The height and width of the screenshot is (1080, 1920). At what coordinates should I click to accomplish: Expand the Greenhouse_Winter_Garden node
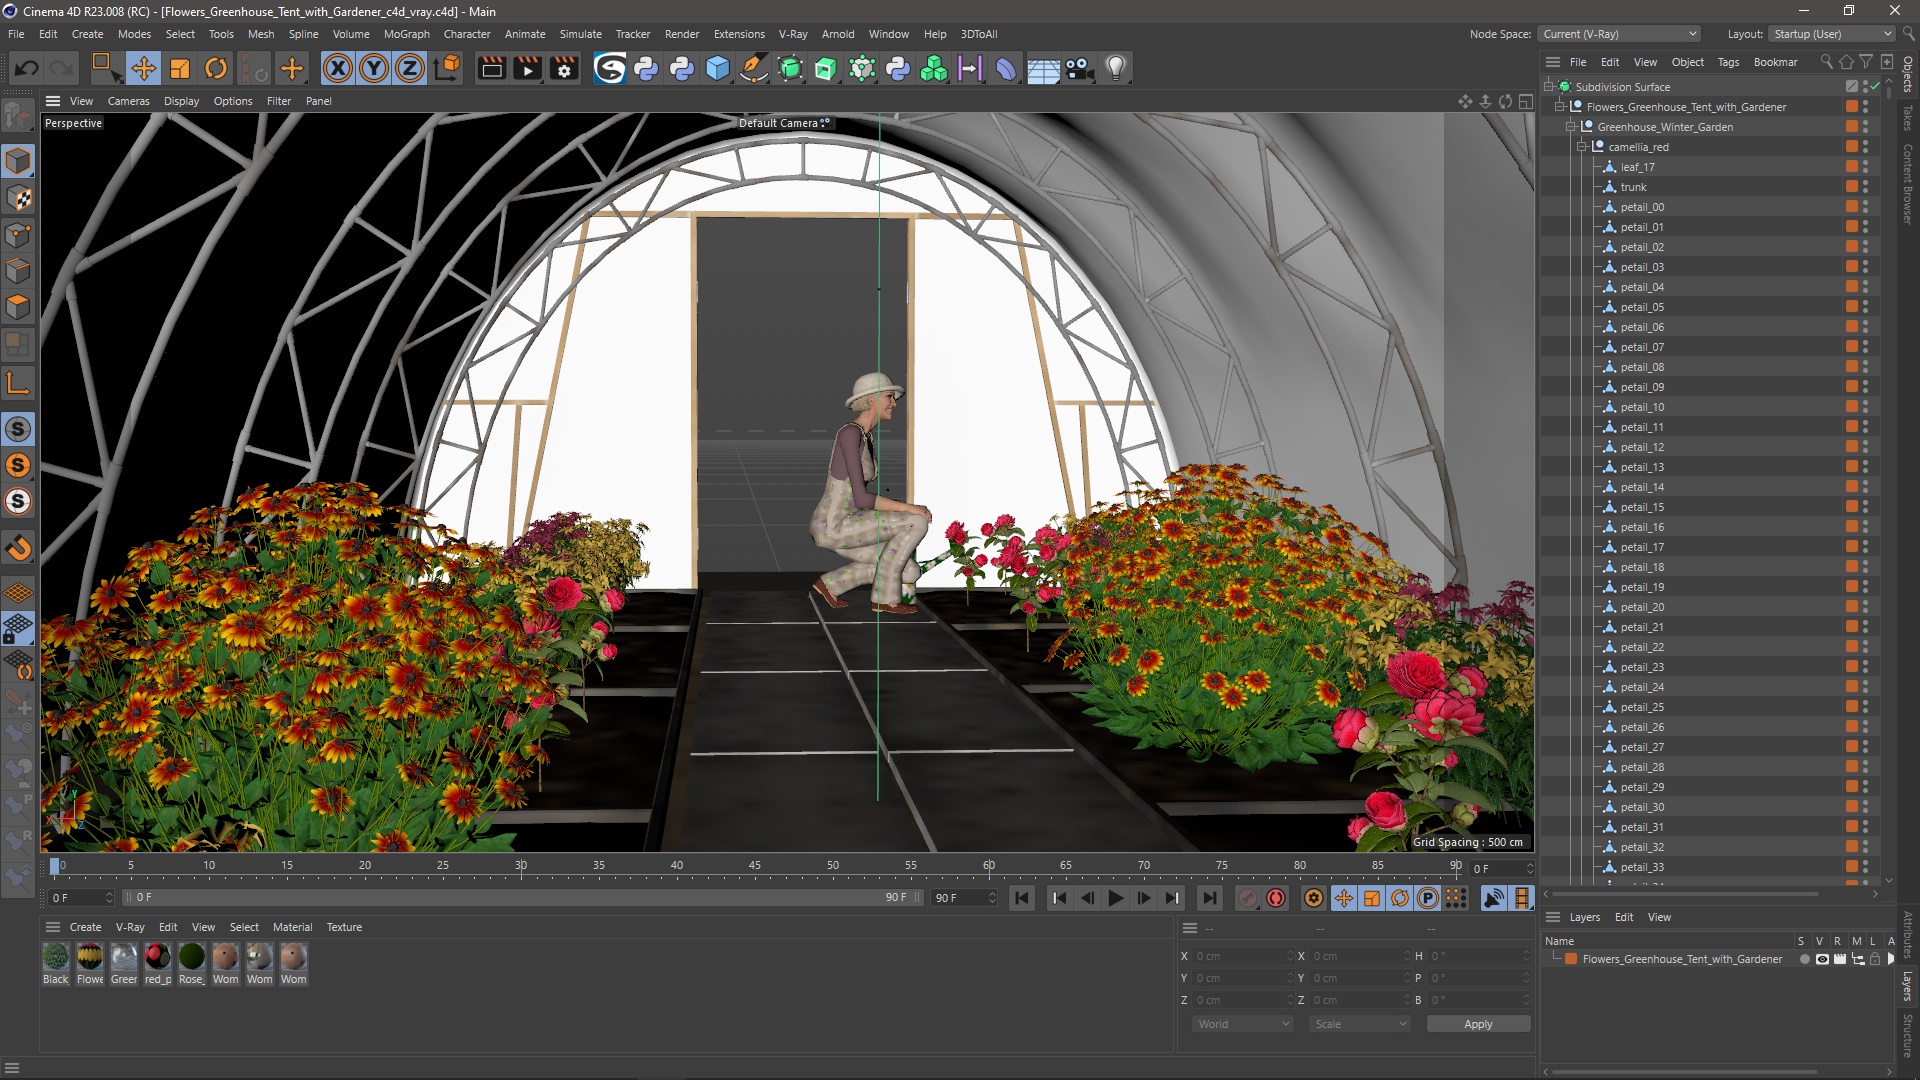click(1571, 127)
